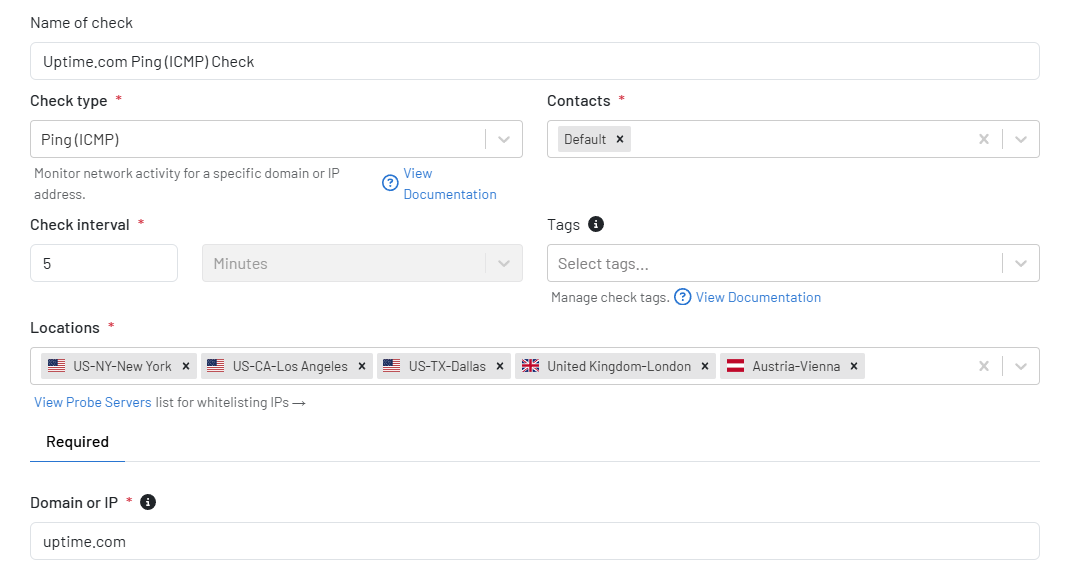The height and width of the screenshot is (578, 1084).
Task: Click the Domain or IP info icon
Action: [148, 502]
